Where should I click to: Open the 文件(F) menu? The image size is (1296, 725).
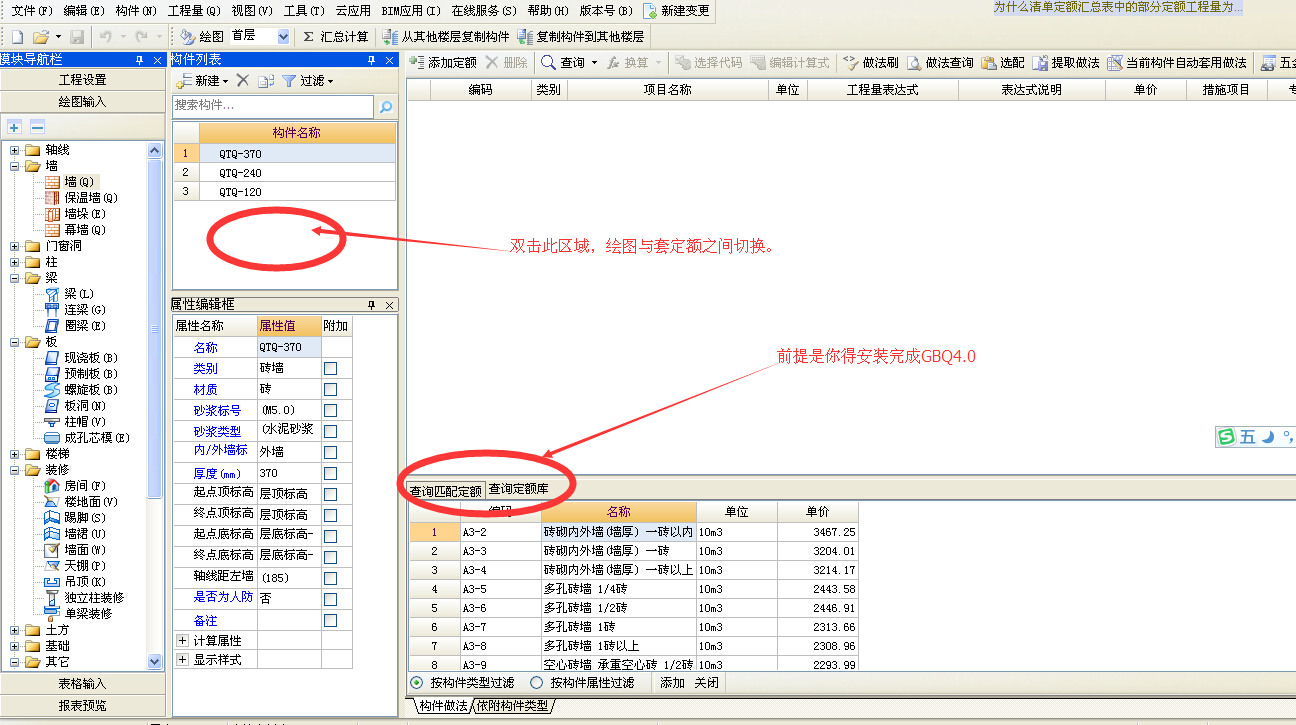31,10
